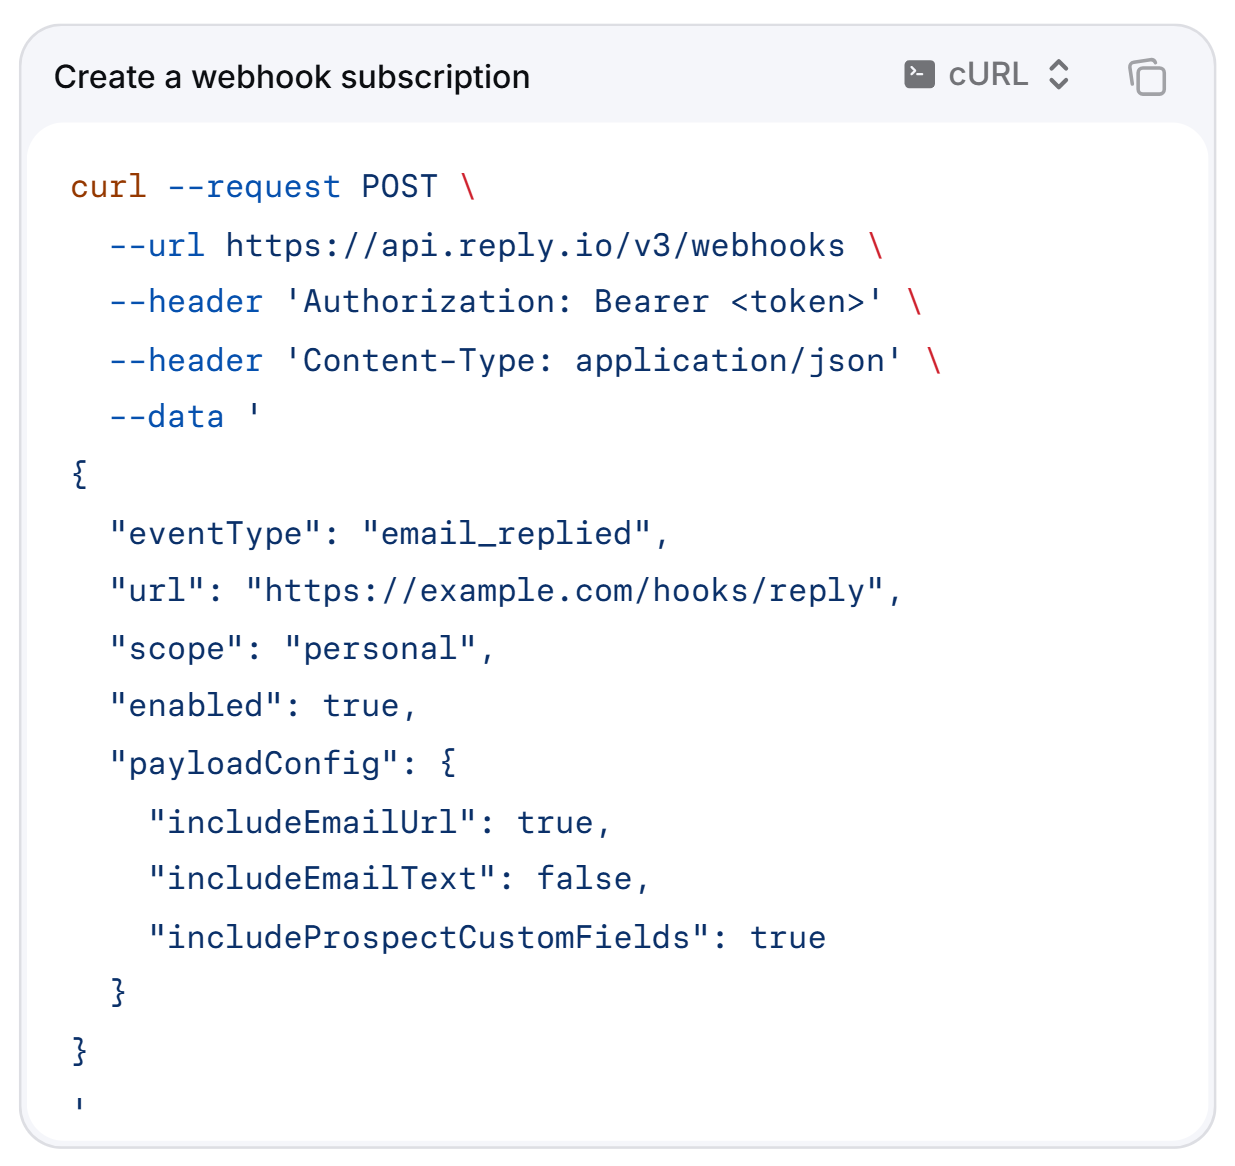This screenshot has width=1235, height=1166.
Task: Click the 'curl --request POST' line
Action: tap(273, 187)
